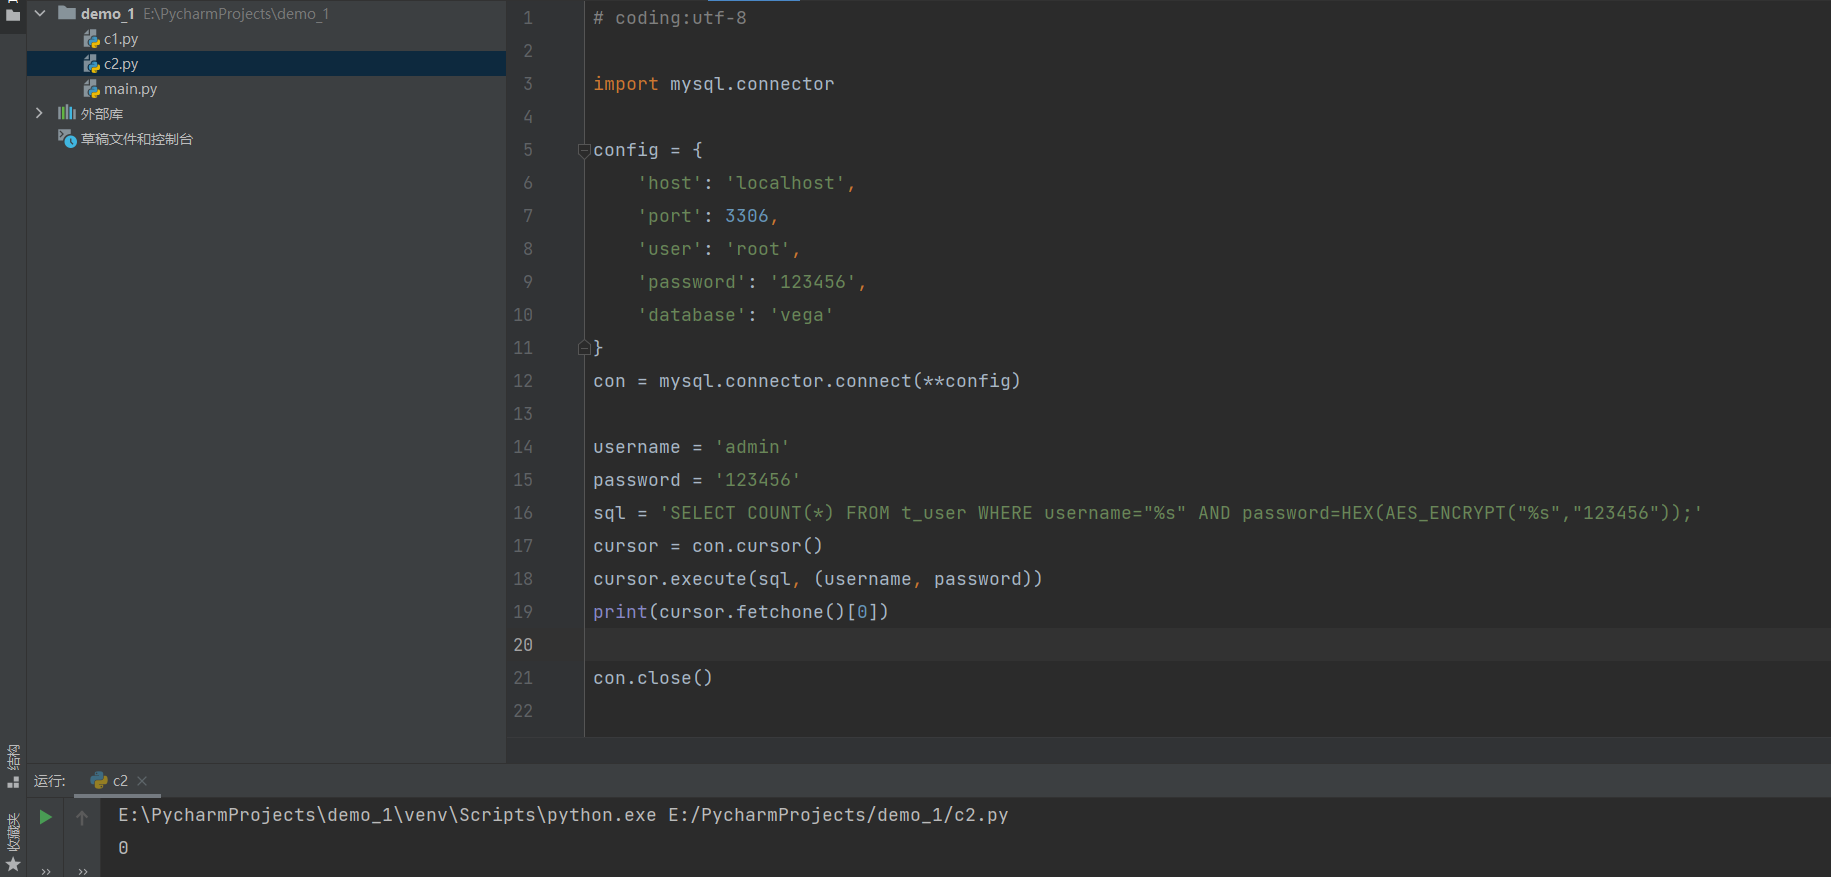Click the con.close() line
This screenshot has width=1831, height=877.
(x=653, y=678)
